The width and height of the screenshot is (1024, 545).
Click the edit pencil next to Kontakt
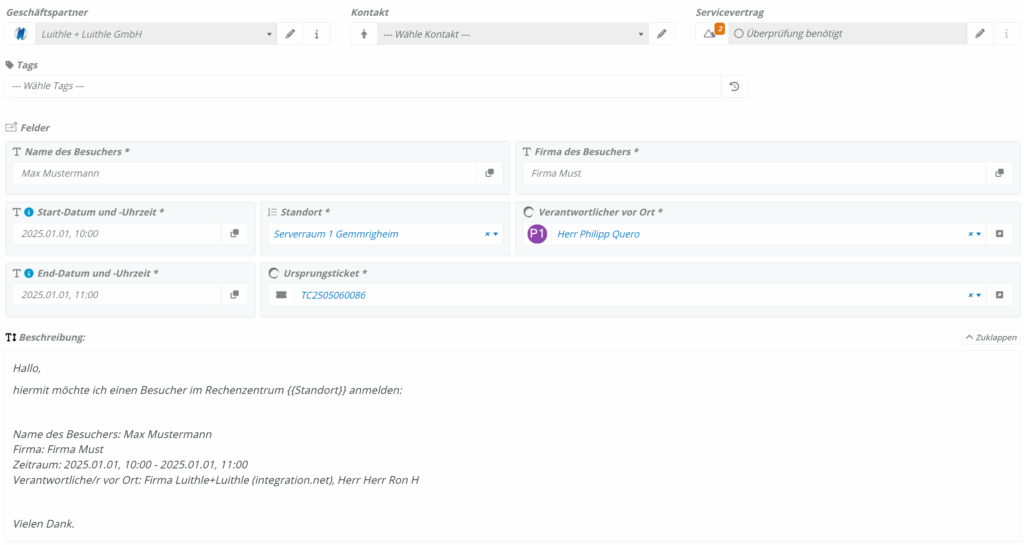coord(661,34)
